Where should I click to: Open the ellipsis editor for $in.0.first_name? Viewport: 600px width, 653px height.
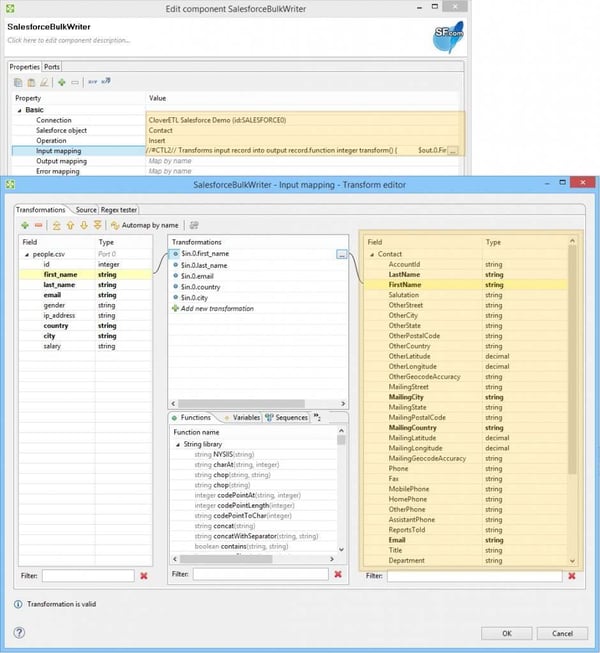(x=341, y=254)
